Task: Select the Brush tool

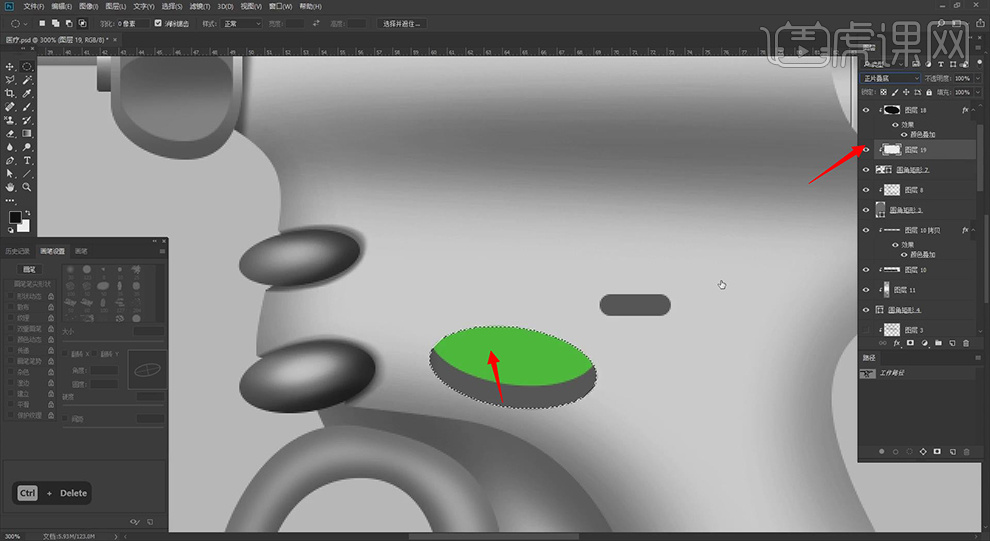Action: (x=27, y=107)
